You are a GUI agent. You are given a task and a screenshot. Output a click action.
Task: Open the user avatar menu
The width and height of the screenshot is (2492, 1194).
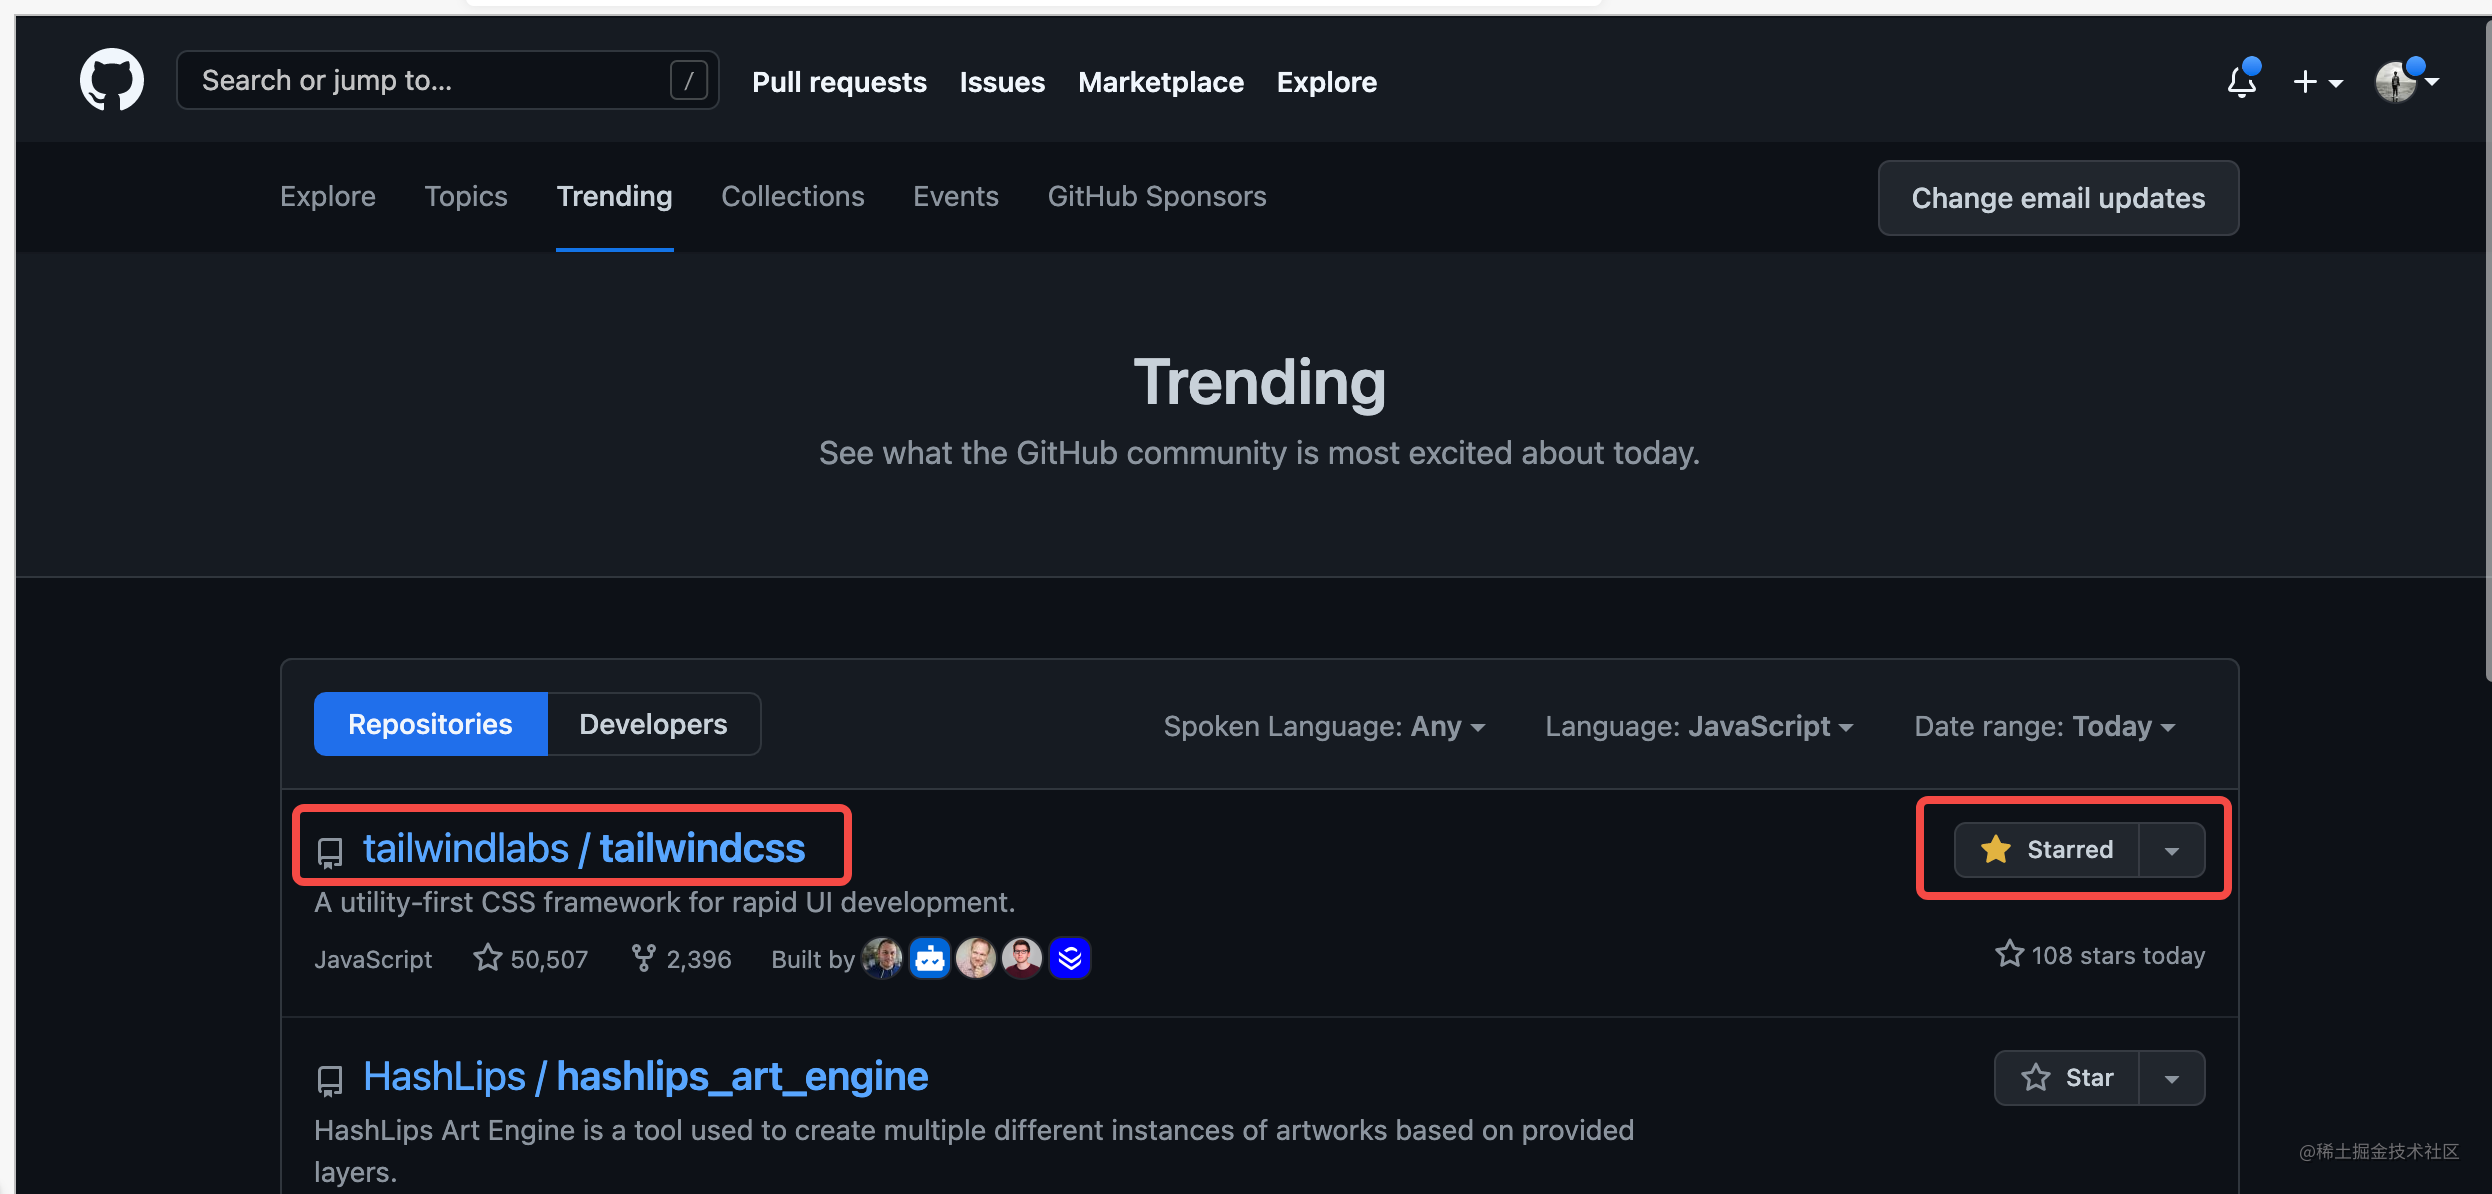coord(2405,81)
